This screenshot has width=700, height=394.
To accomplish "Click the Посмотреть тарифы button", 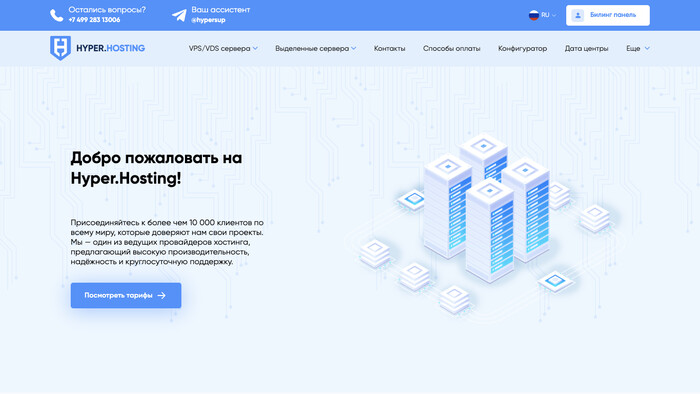I will [x=126, y=295].
